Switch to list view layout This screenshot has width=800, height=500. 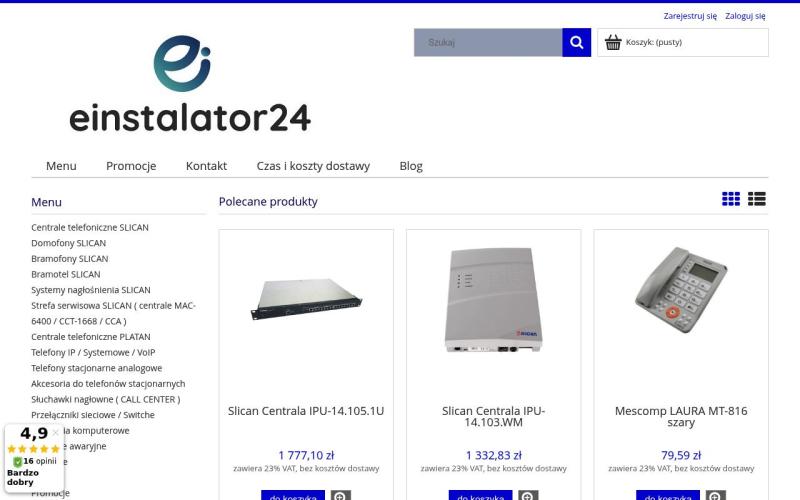pos(757,199)
